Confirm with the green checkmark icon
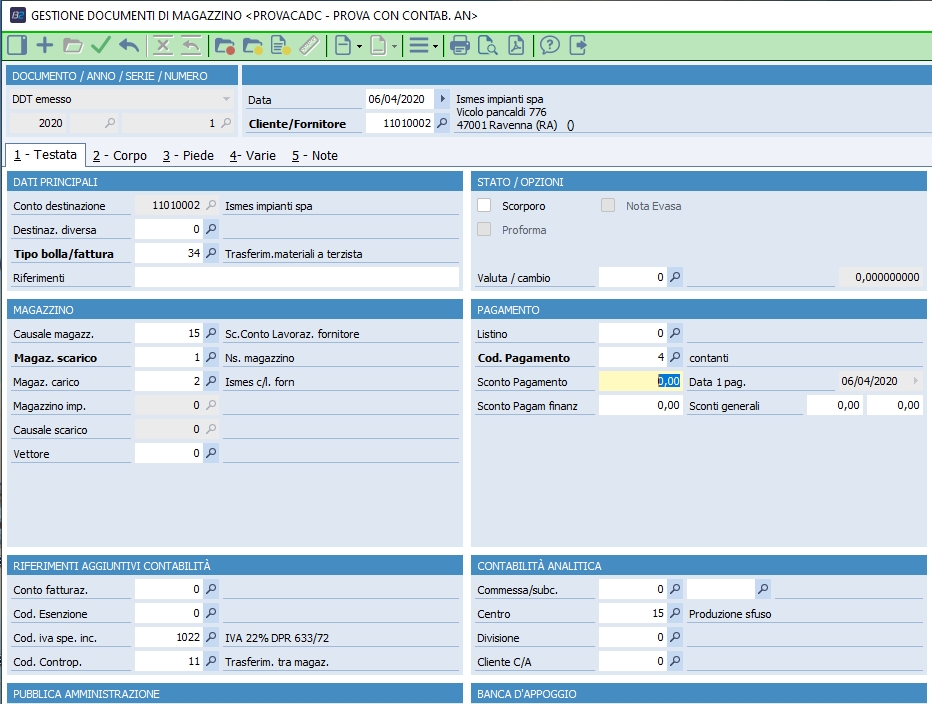 click(100, 45)
